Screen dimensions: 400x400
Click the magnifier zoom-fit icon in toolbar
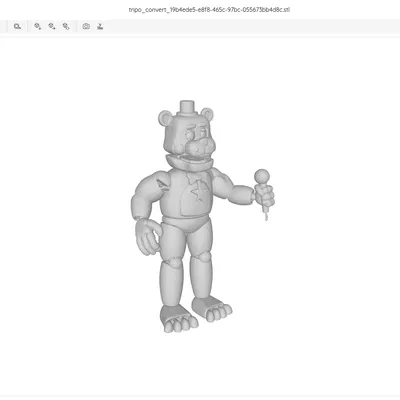pos(17,26)
